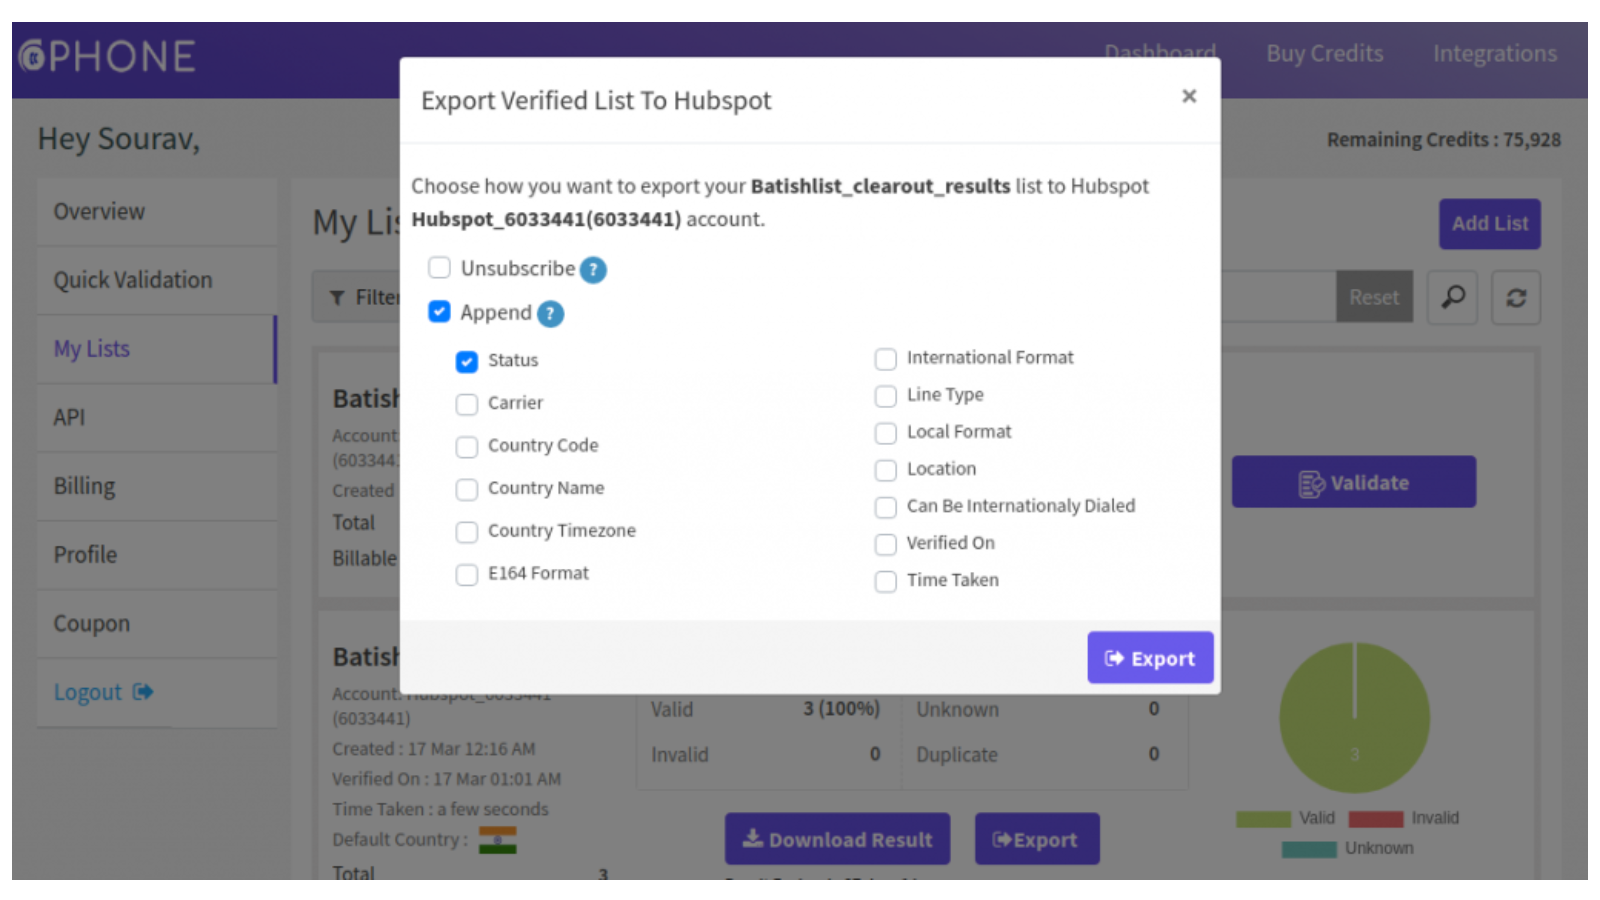The height and width of the screenshot is (900, 1600).
Task: Click the Valid green legend swatch
Action: pos(1263,819)
